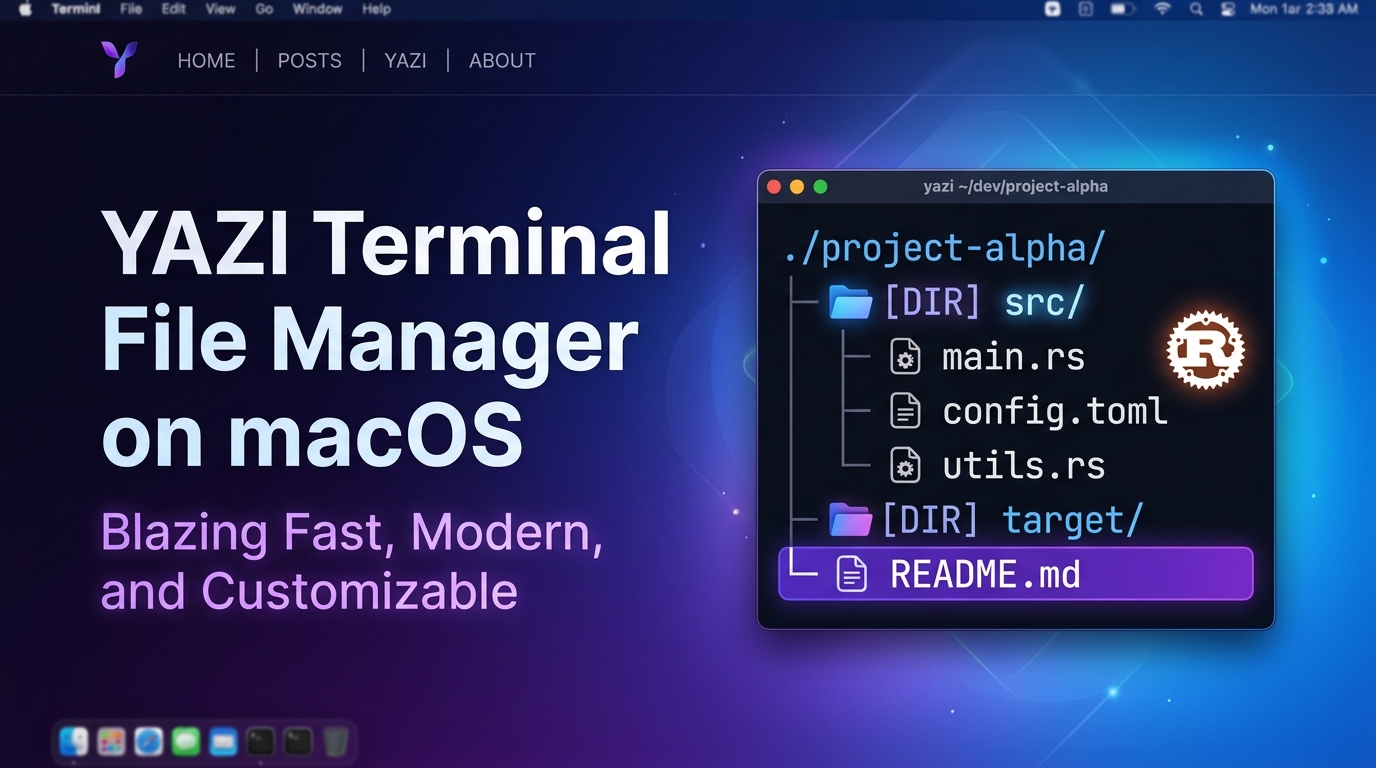The width and height of the screenshot is (1376, 768).
Task: Close the yazi terminal window
Action: (773, 187)
